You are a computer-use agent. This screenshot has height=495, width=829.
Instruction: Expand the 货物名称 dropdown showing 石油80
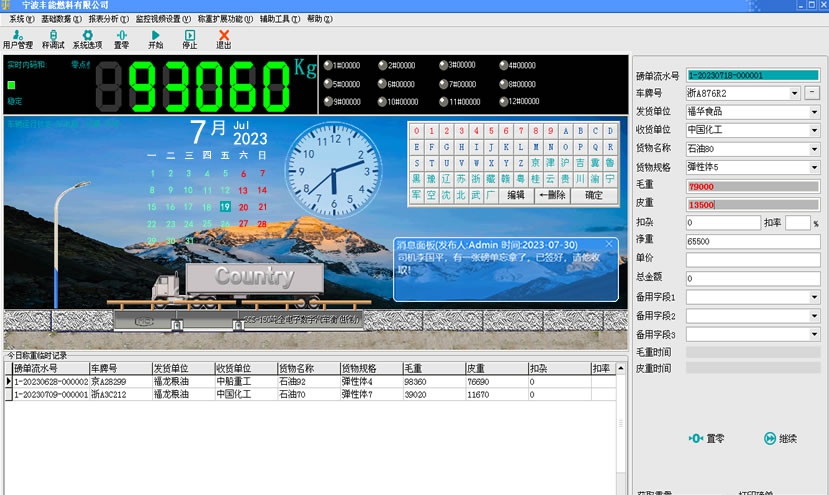coord(814,149)
